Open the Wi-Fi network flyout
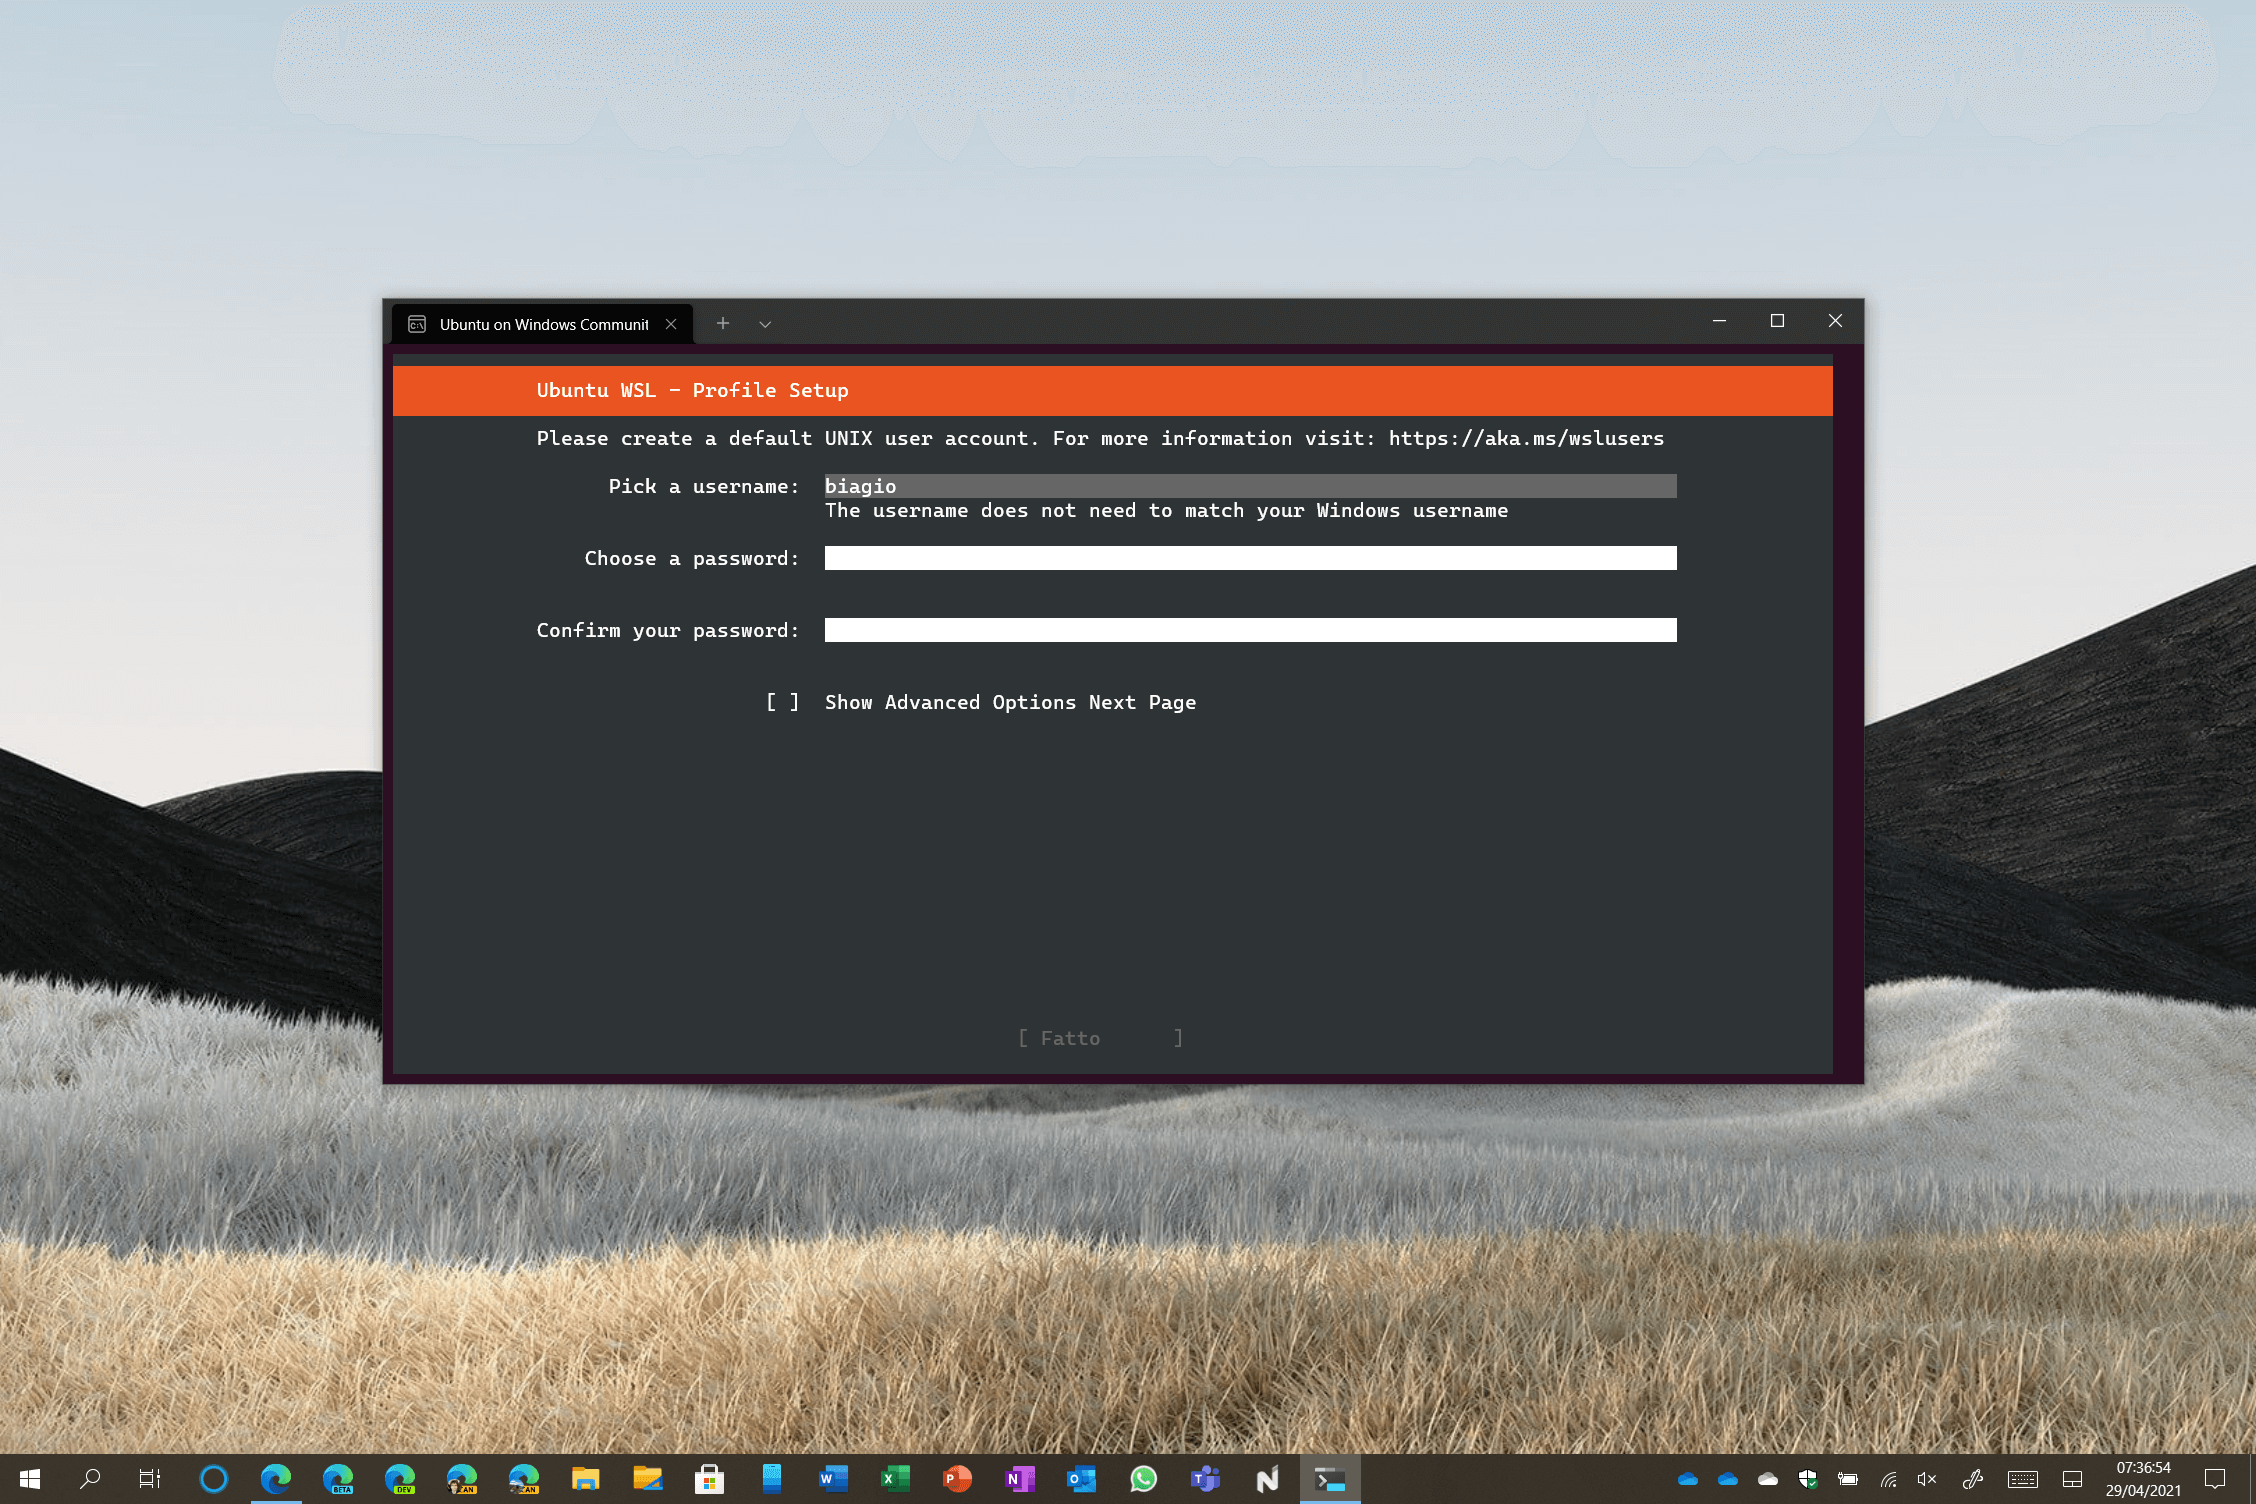The width and height of the screenshot is (2256, 1504). coord(1888,1479)
